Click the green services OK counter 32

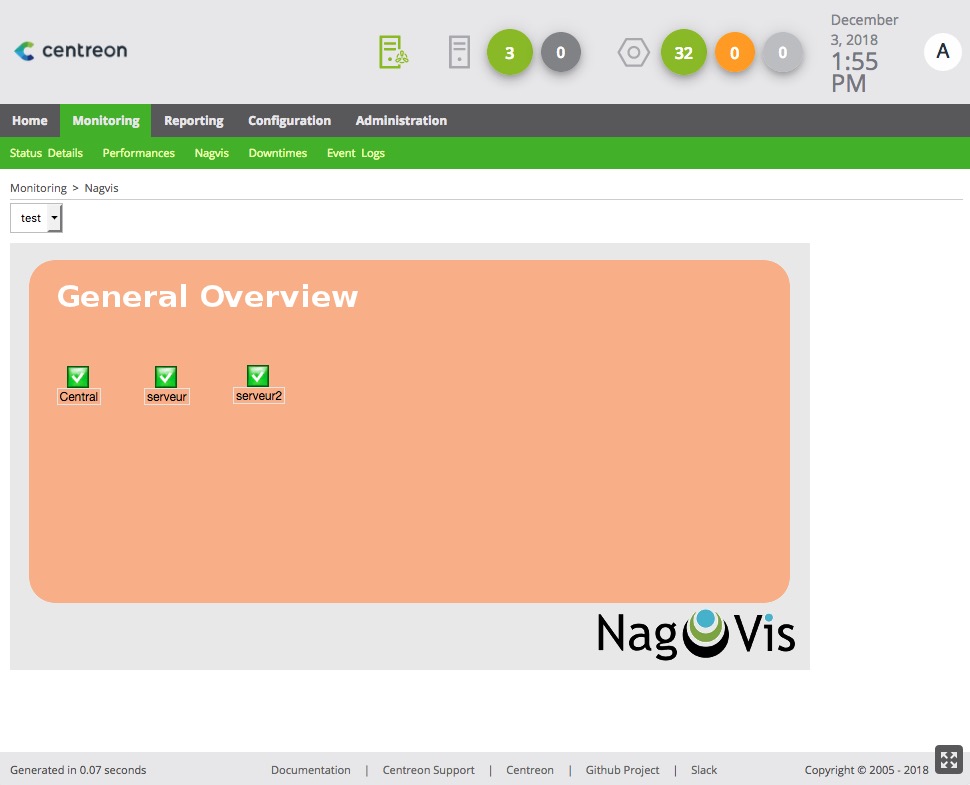(683, 53)
